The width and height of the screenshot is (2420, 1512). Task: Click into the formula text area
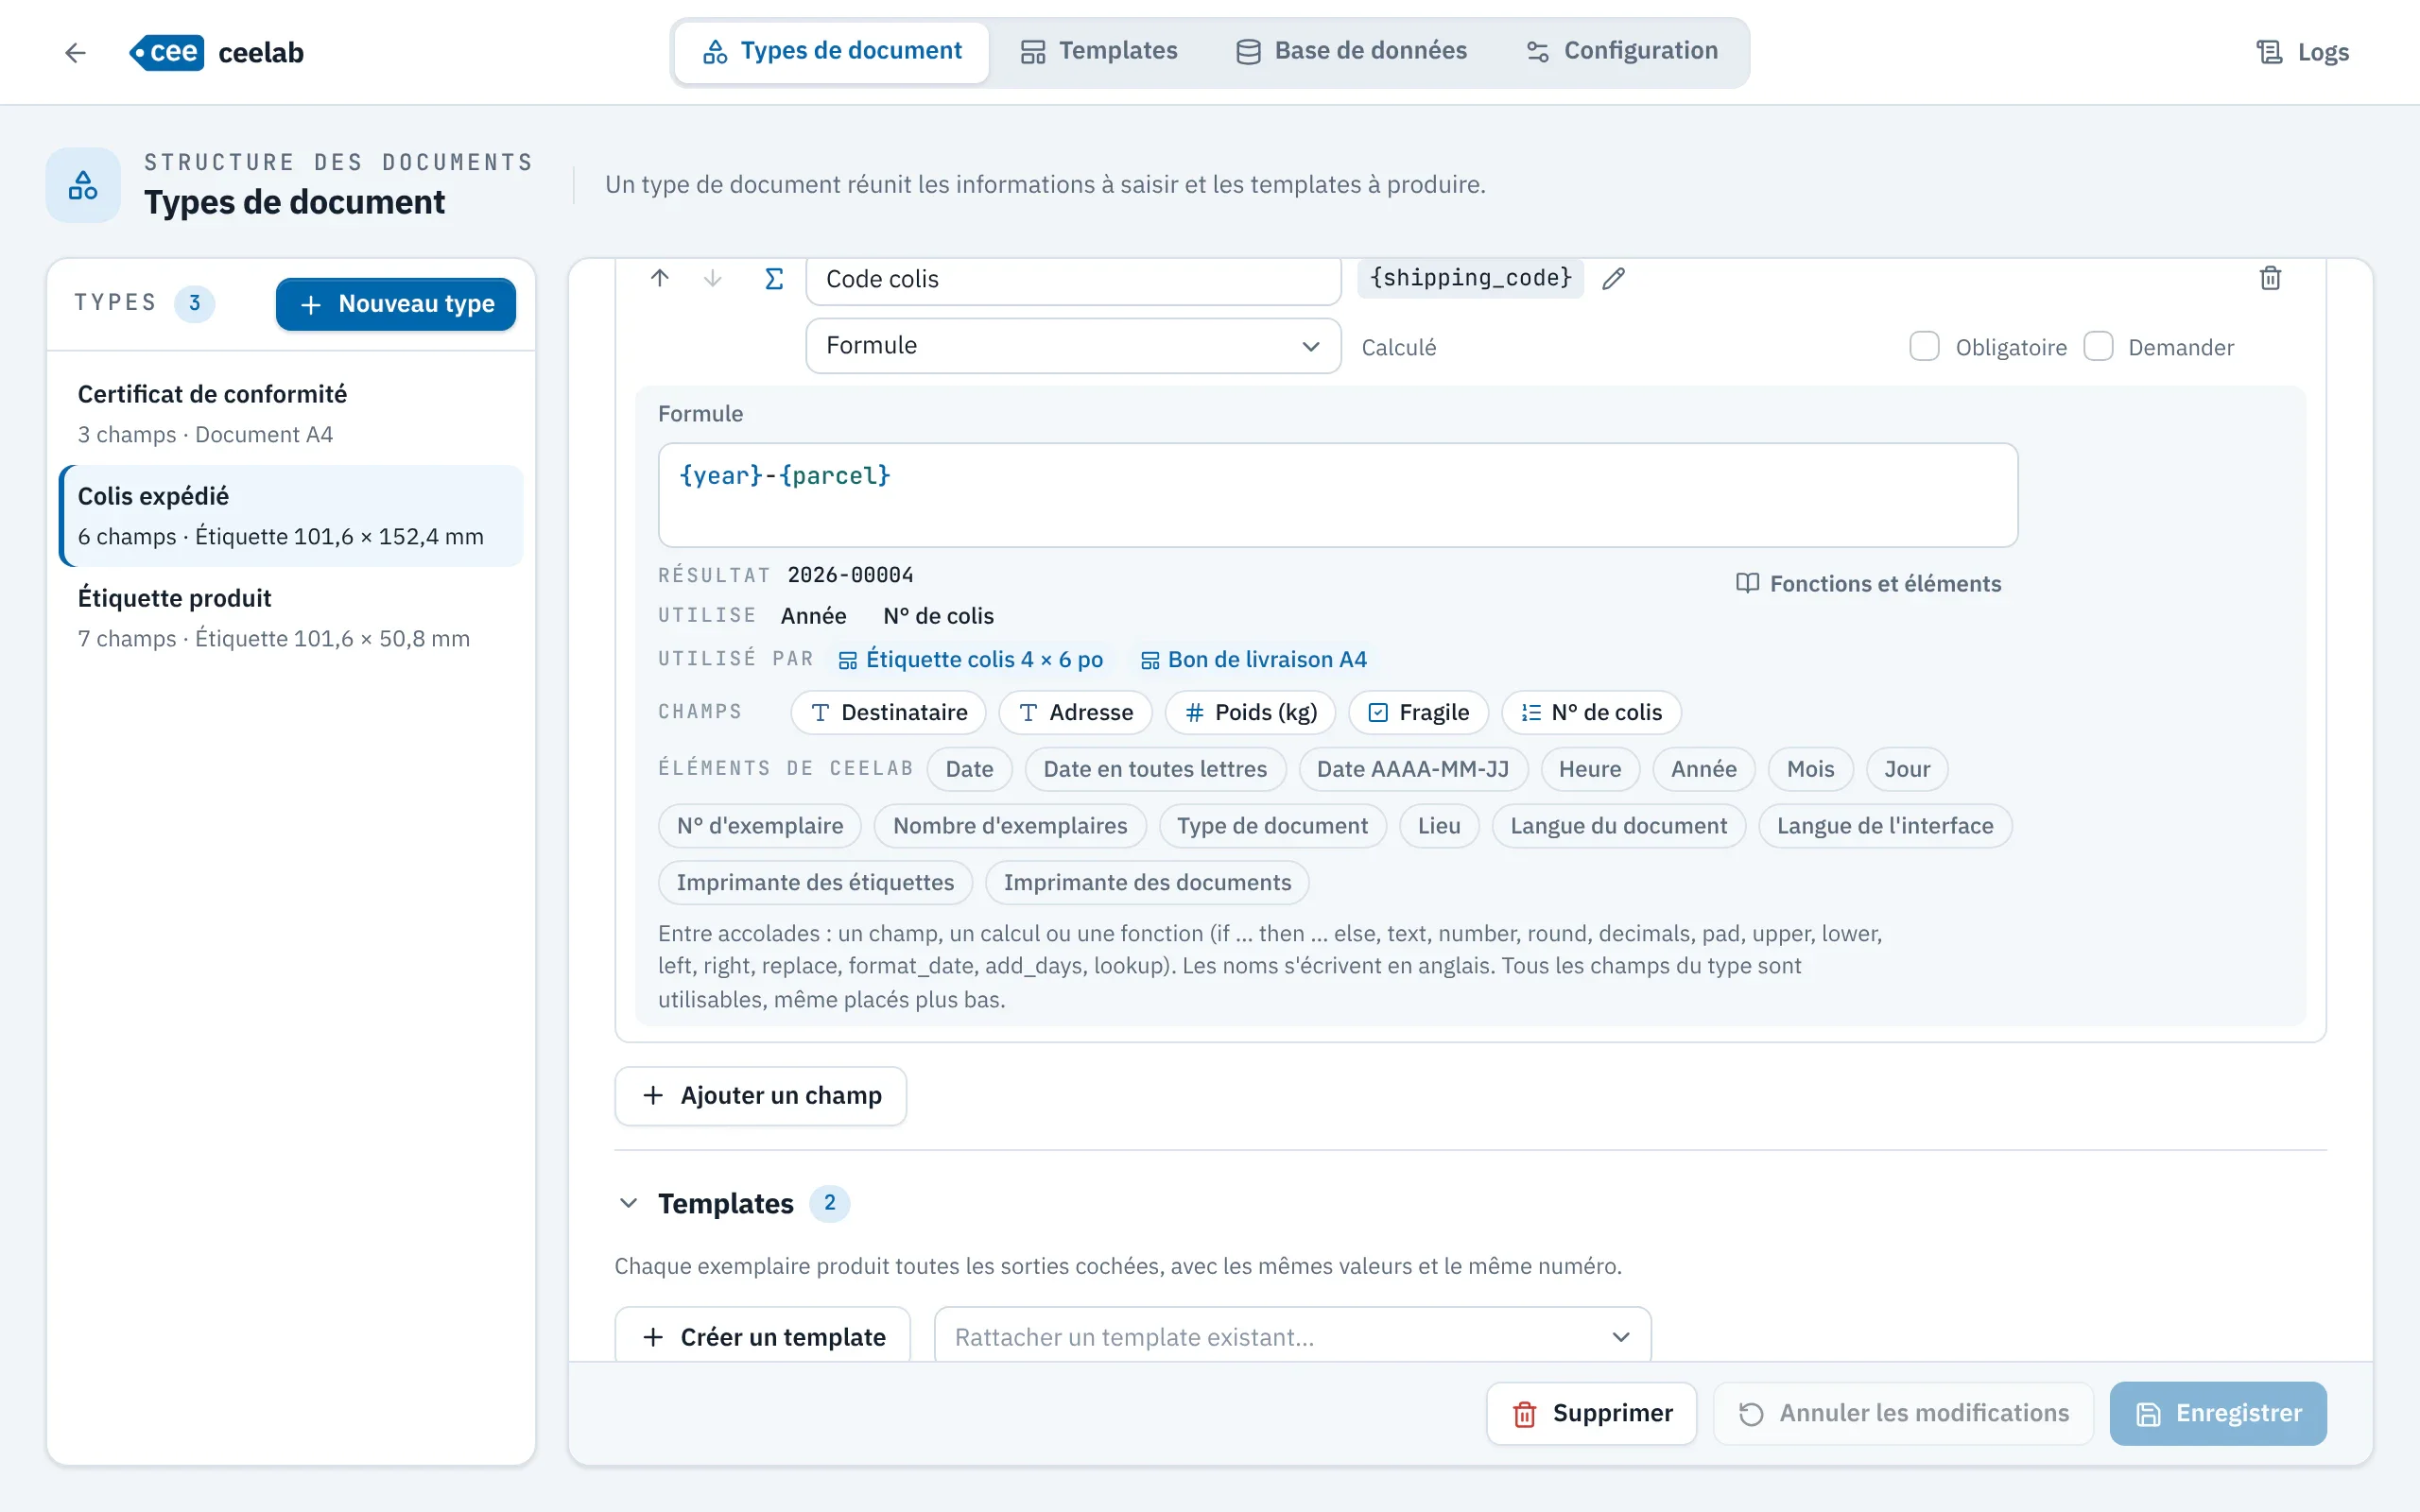tap(1337, 495)
